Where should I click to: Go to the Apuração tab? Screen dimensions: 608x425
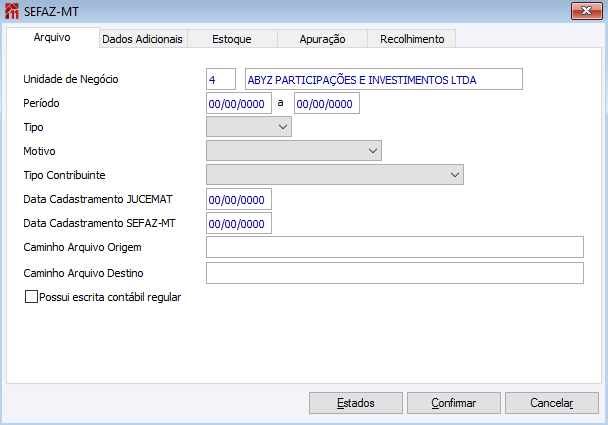tap(322, 39)
